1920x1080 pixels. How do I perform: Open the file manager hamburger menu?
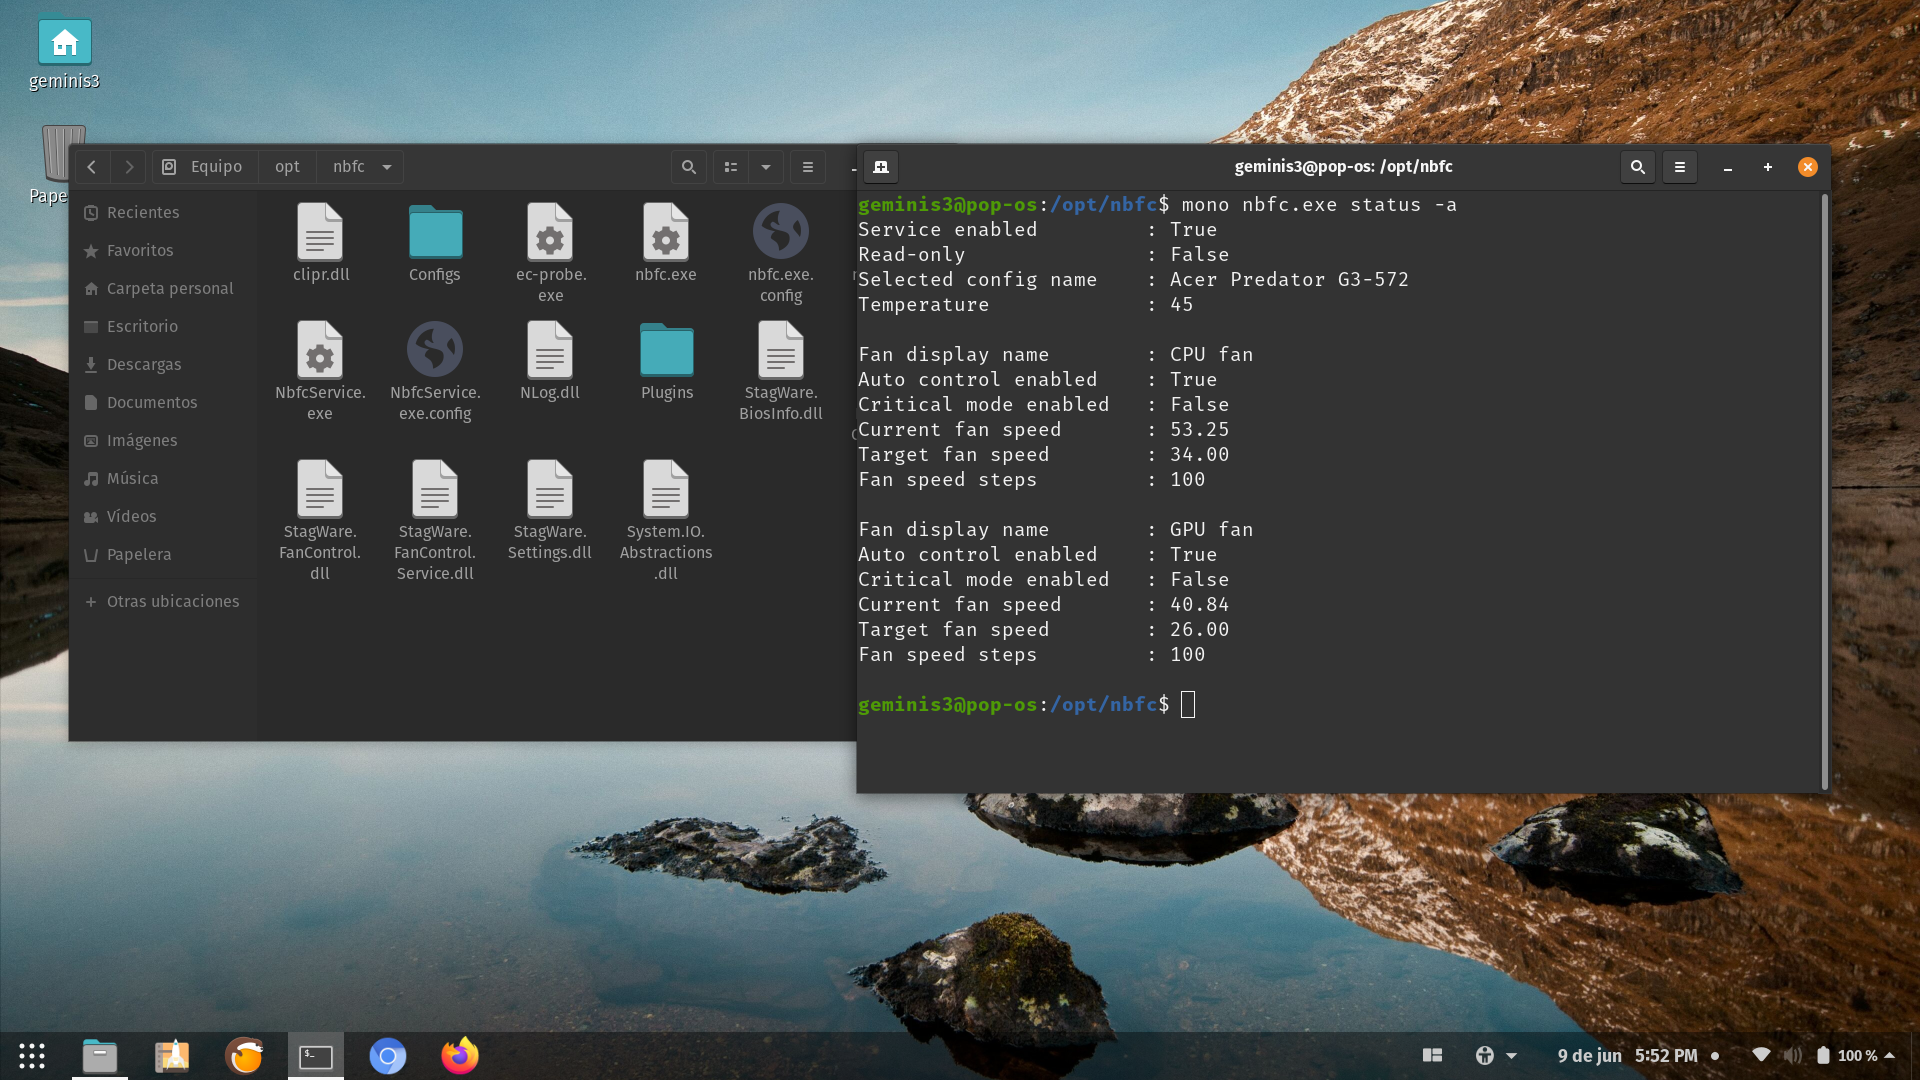pyautogui.click(x=808, y=167)
